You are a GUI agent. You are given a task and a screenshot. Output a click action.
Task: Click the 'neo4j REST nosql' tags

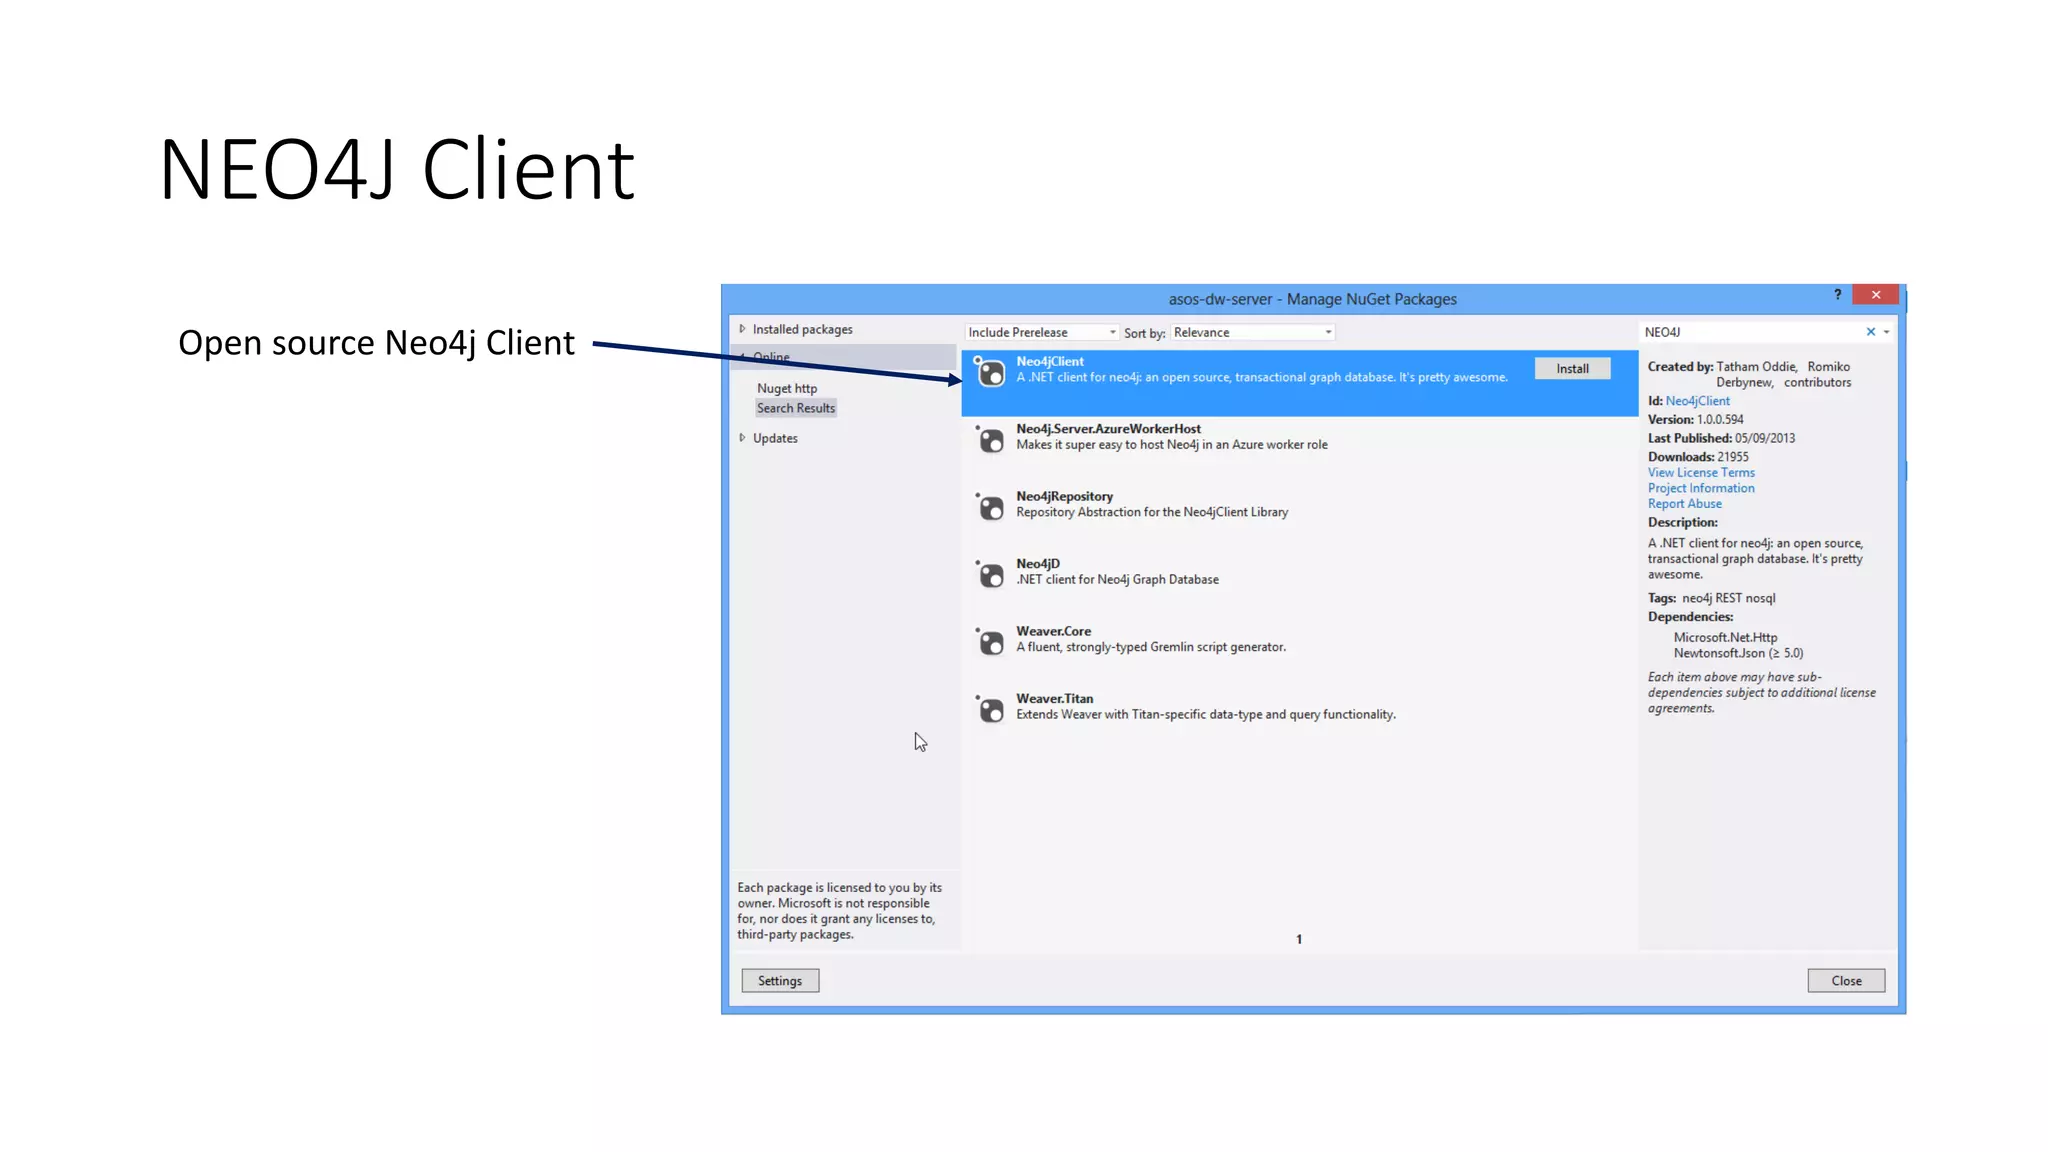[1728, 598]
